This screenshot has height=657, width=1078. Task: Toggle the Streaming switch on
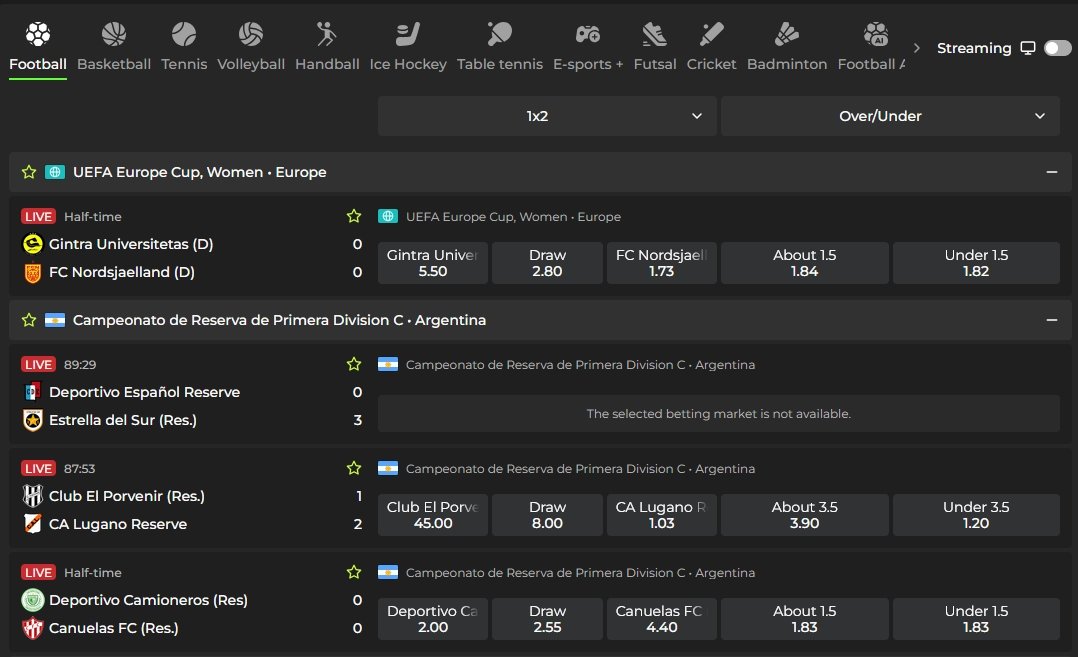click(x=1056, y=48)
